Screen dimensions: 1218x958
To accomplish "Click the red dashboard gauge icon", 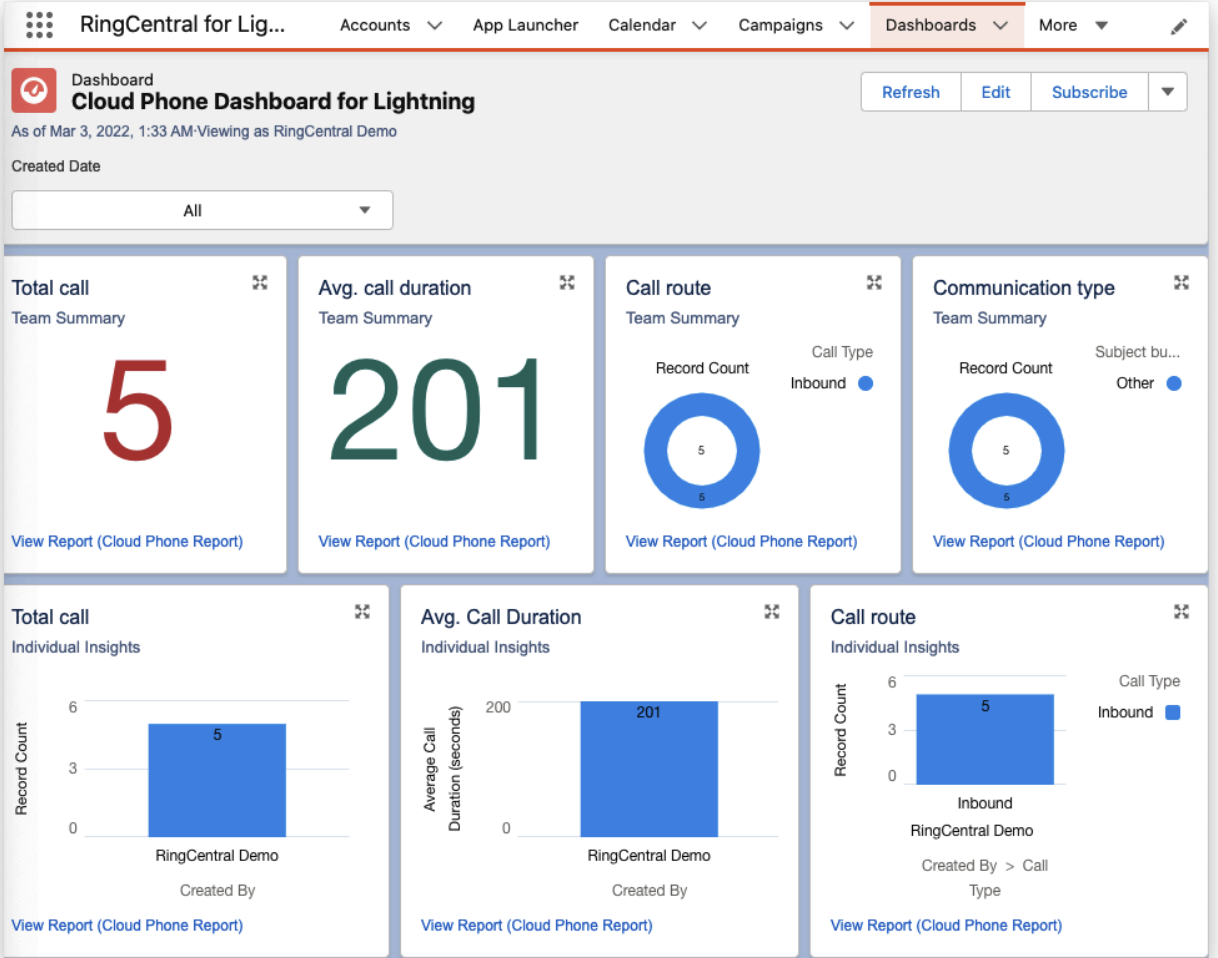I will coord(34,91).
